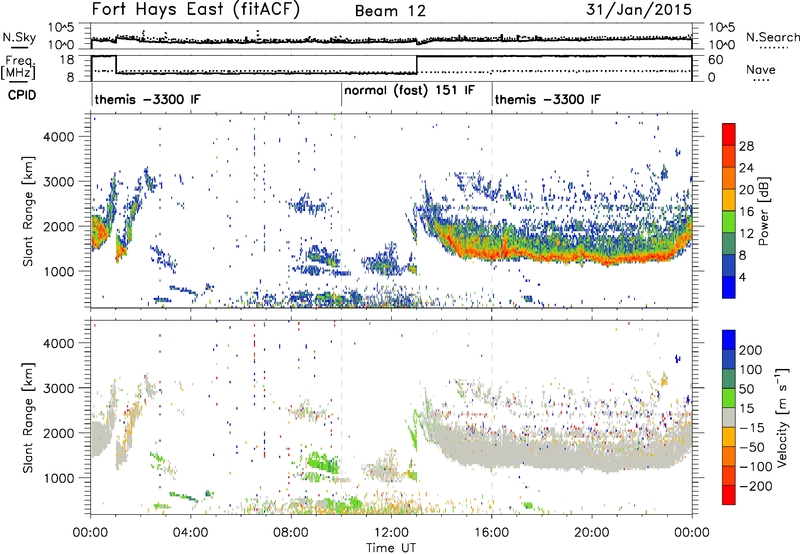Click the 'N.Search' legend label
This screenshot has height=554, width=800.
772,37
